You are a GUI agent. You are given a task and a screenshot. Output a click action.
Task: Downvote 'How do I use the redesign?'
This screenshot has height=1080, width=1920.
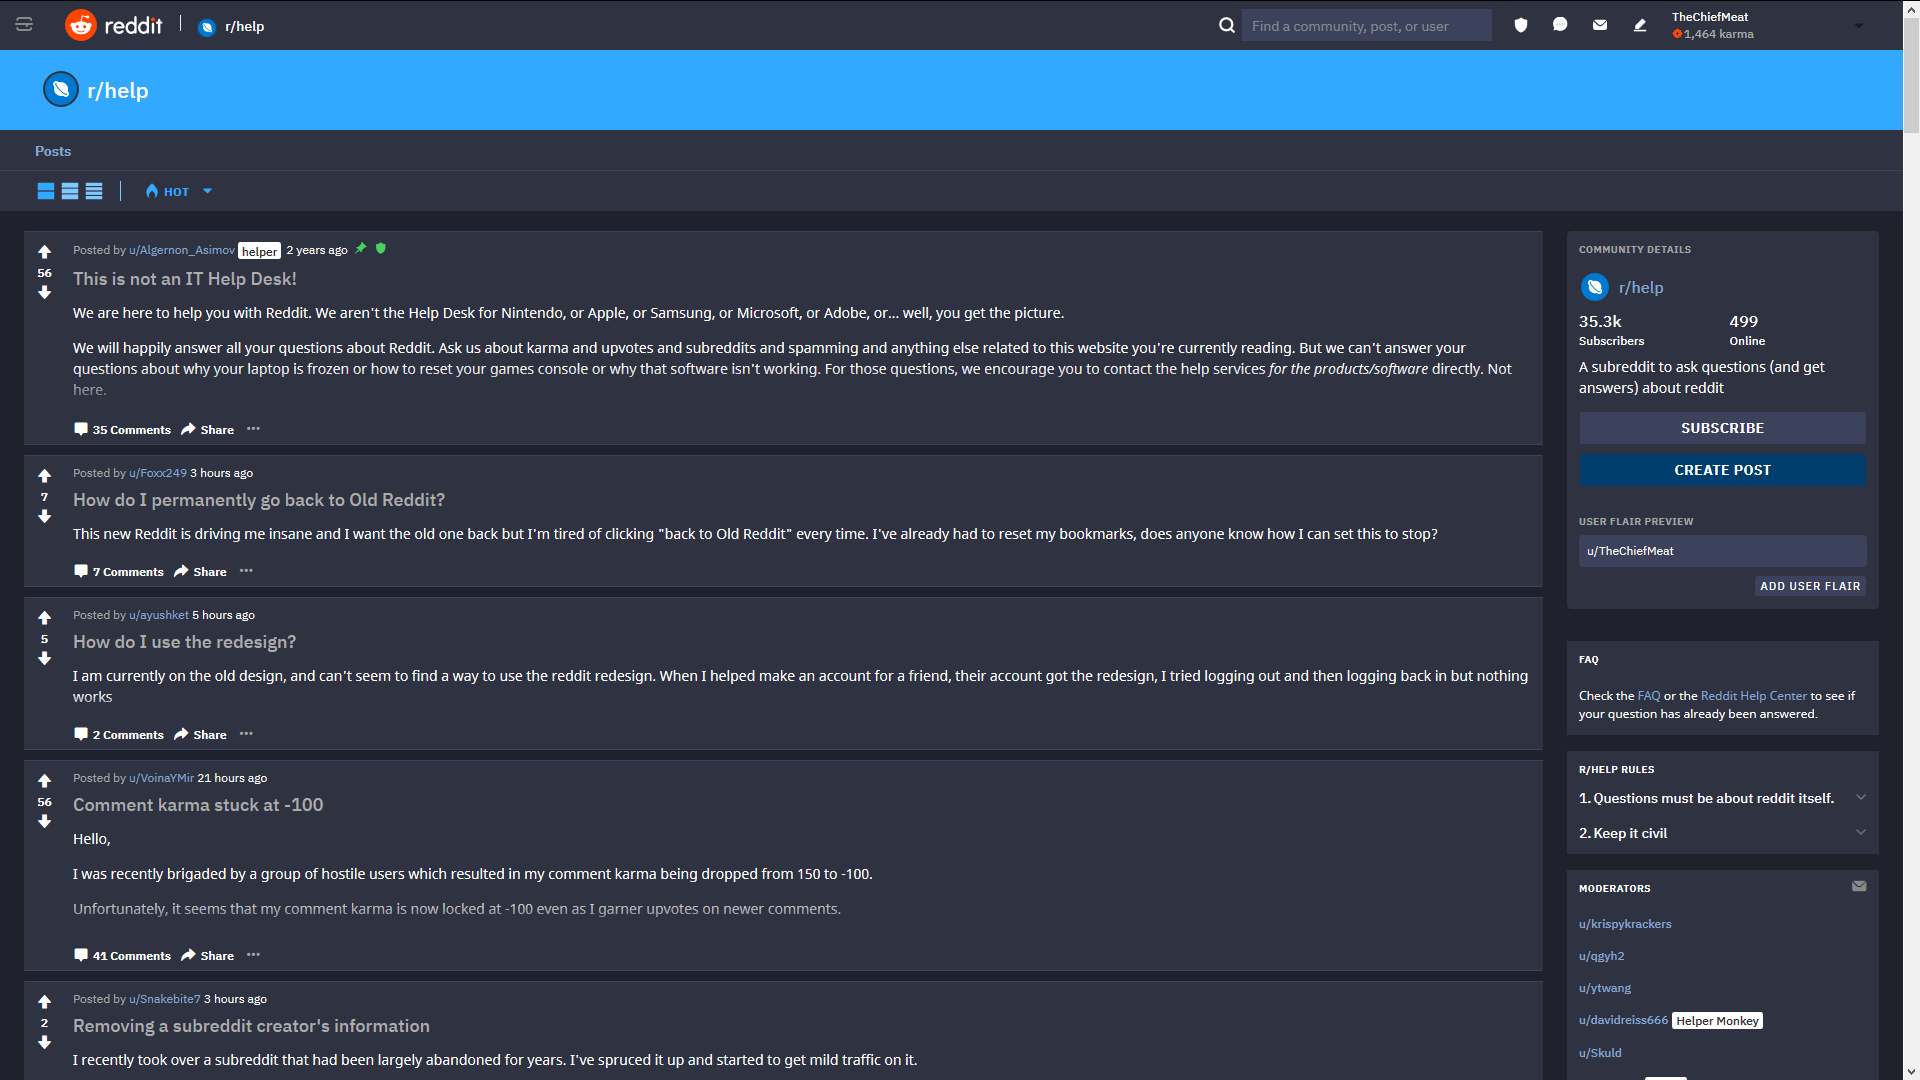44,658
